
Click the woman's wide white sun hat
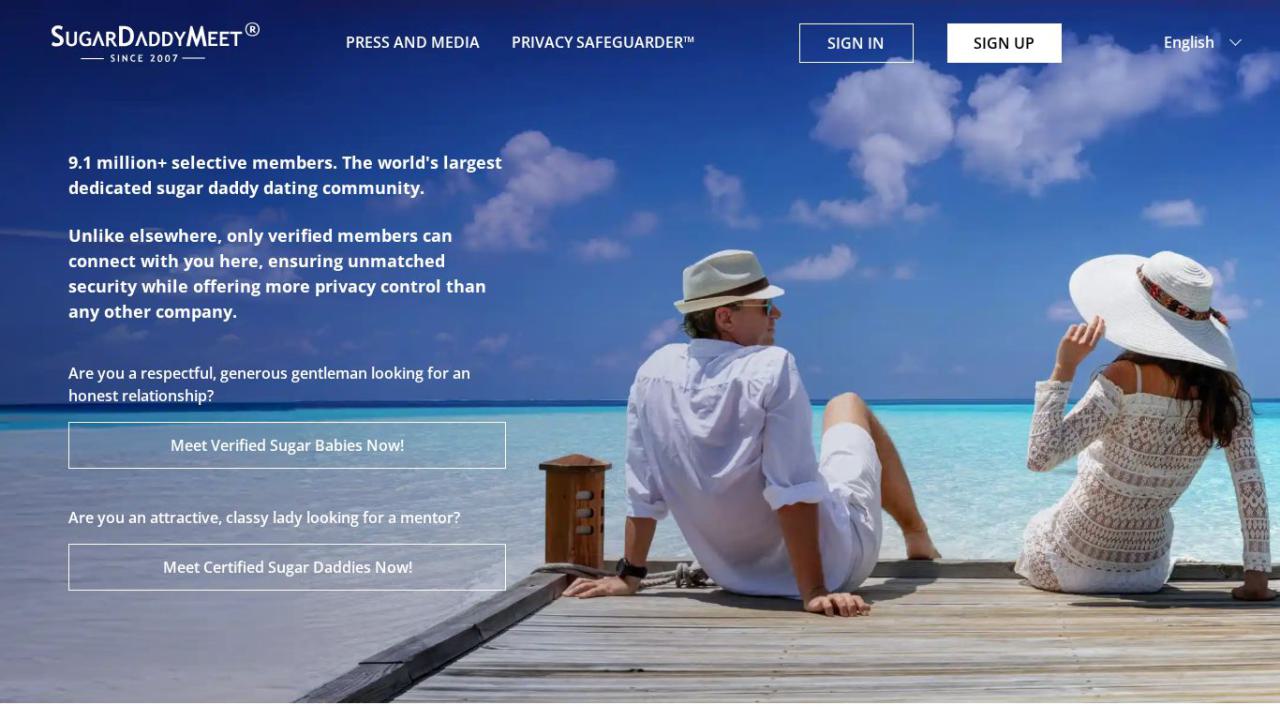pyautogui.click(x=1152, y=306)
